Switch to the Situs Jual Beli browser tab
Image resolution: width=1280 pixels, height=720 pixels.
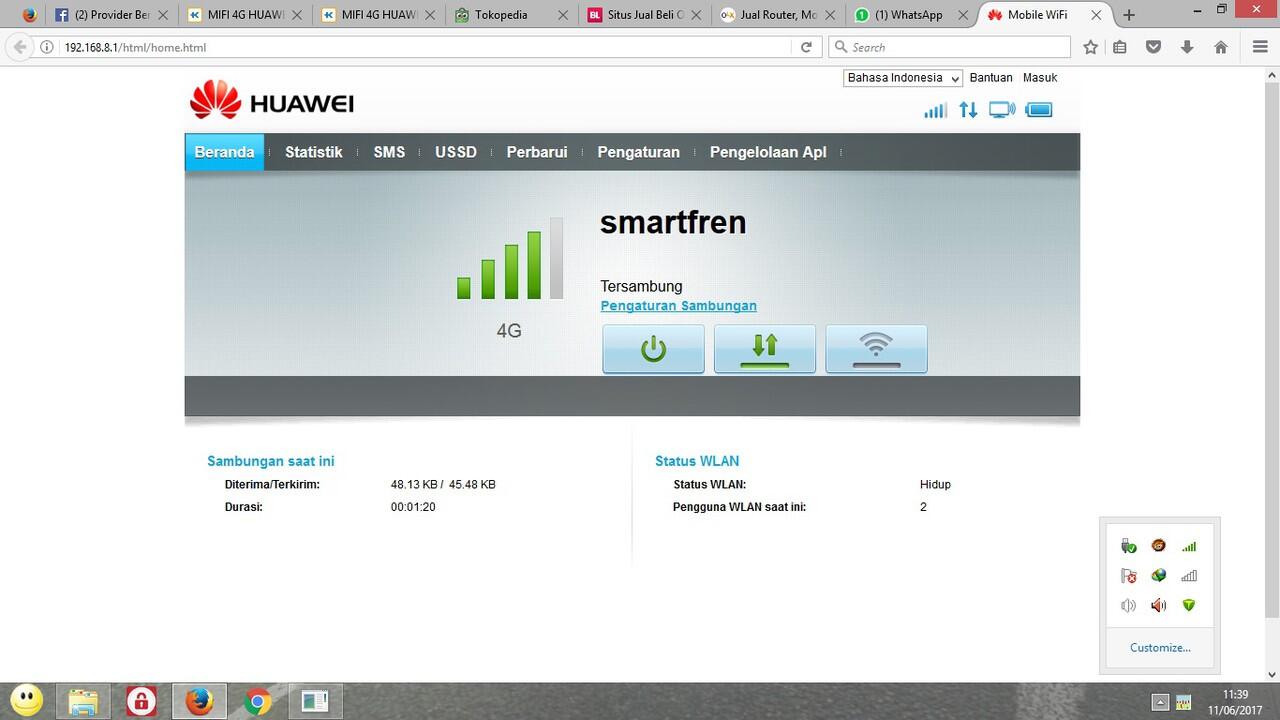pos(644,15)
